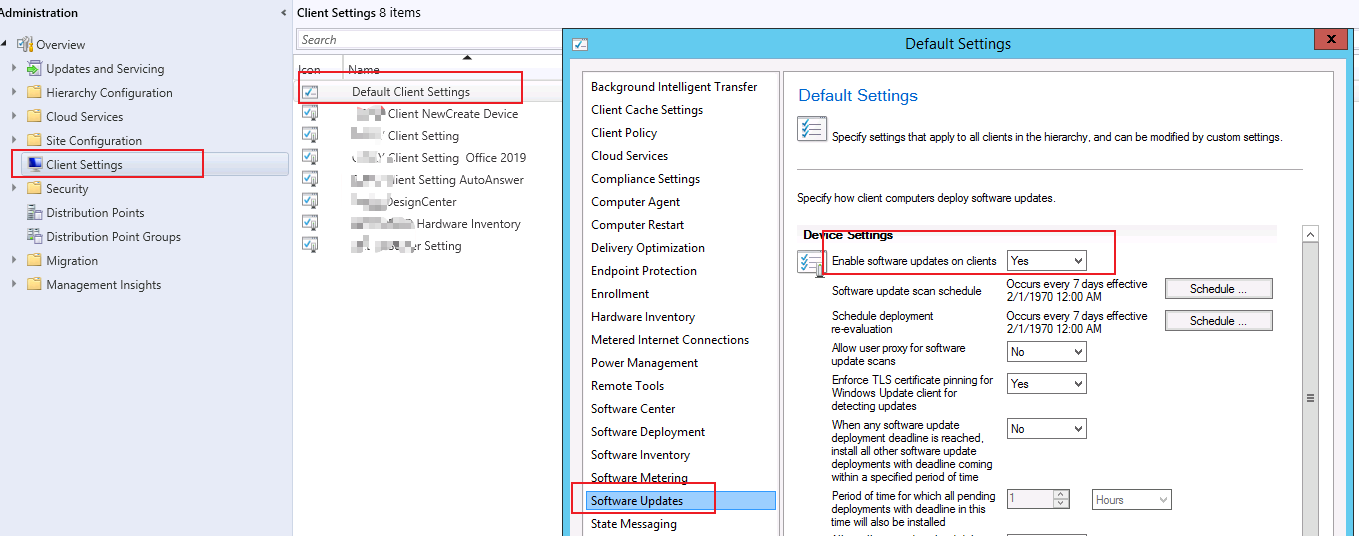Viewport: 1359px width, 536px height.
Task: Open Allow user proxy for scans dropdown
Action: point(1046,352)
